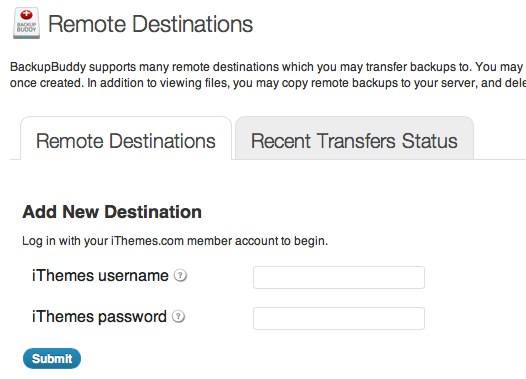This screenshot has width=526, height=379.
Task: Submit the iThemes login form
Action: click(x=52, y=359)
